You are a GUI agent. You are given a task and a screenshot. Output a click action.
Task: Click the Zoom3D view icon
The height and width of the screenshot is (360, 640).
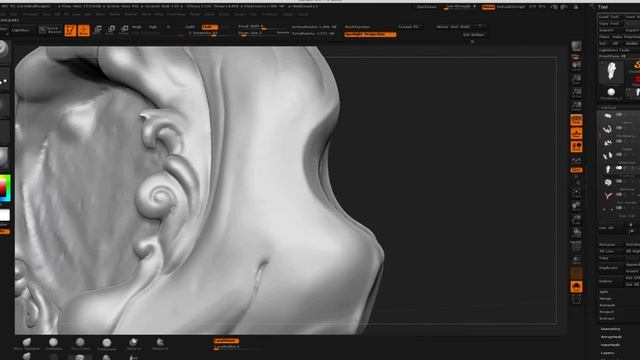coord(576,220)
